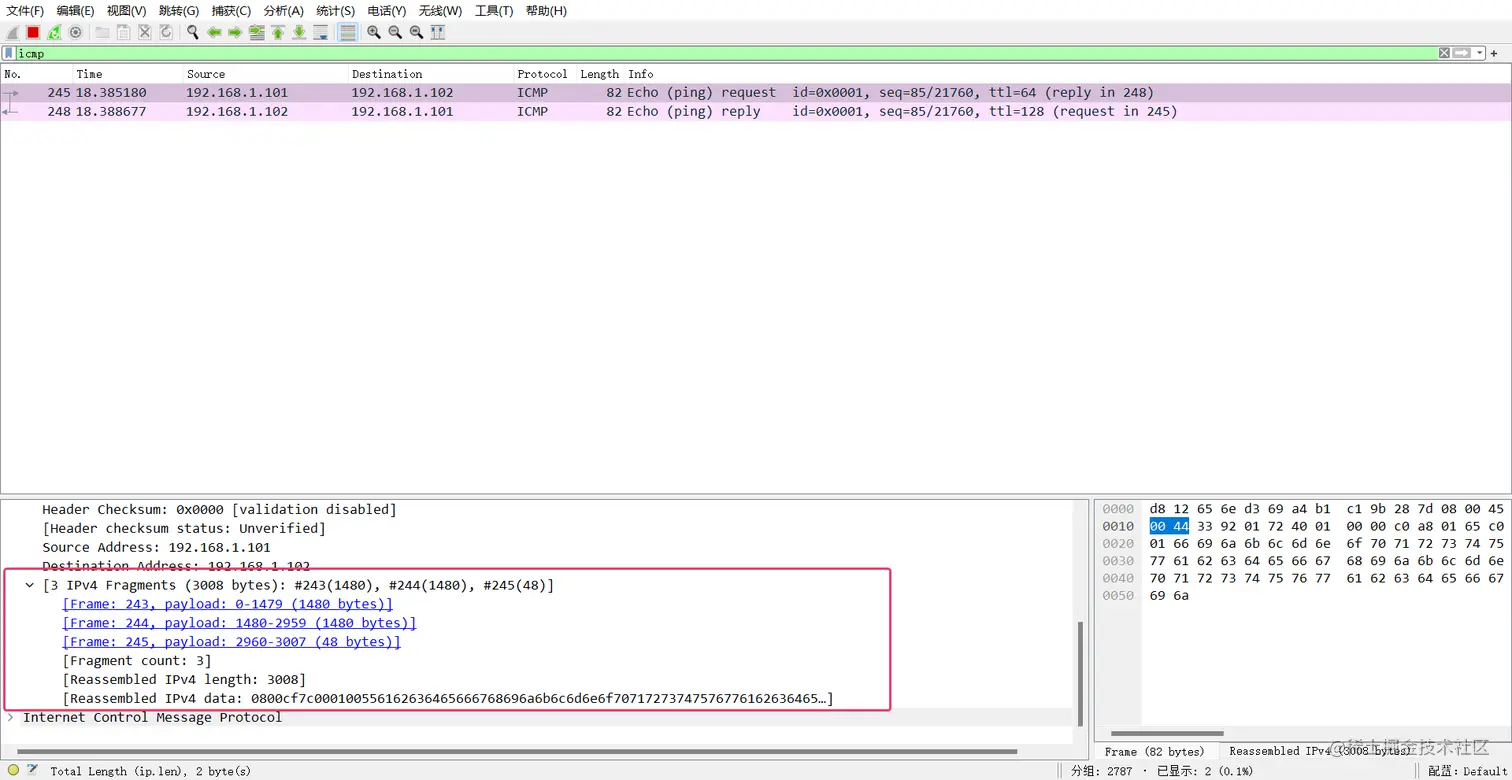
Task: Collapse the 3 IPv4 Fragments tree node
Action: coord(30,585)
